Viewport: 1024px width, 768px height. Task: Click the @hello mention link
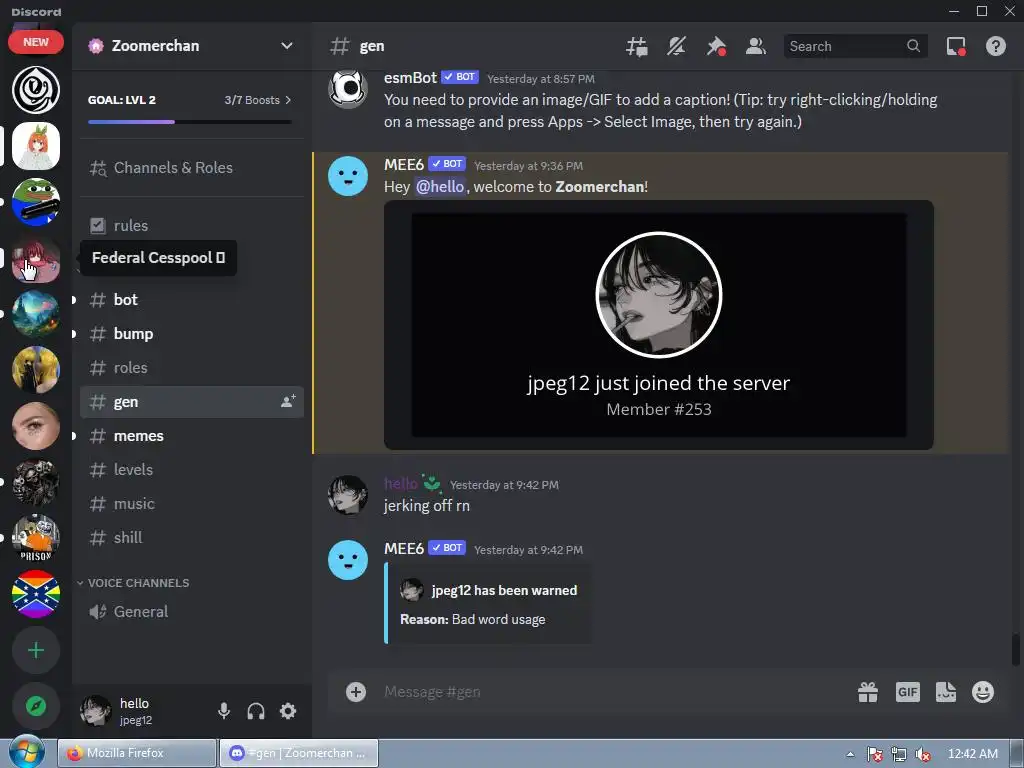pos(440,187)
